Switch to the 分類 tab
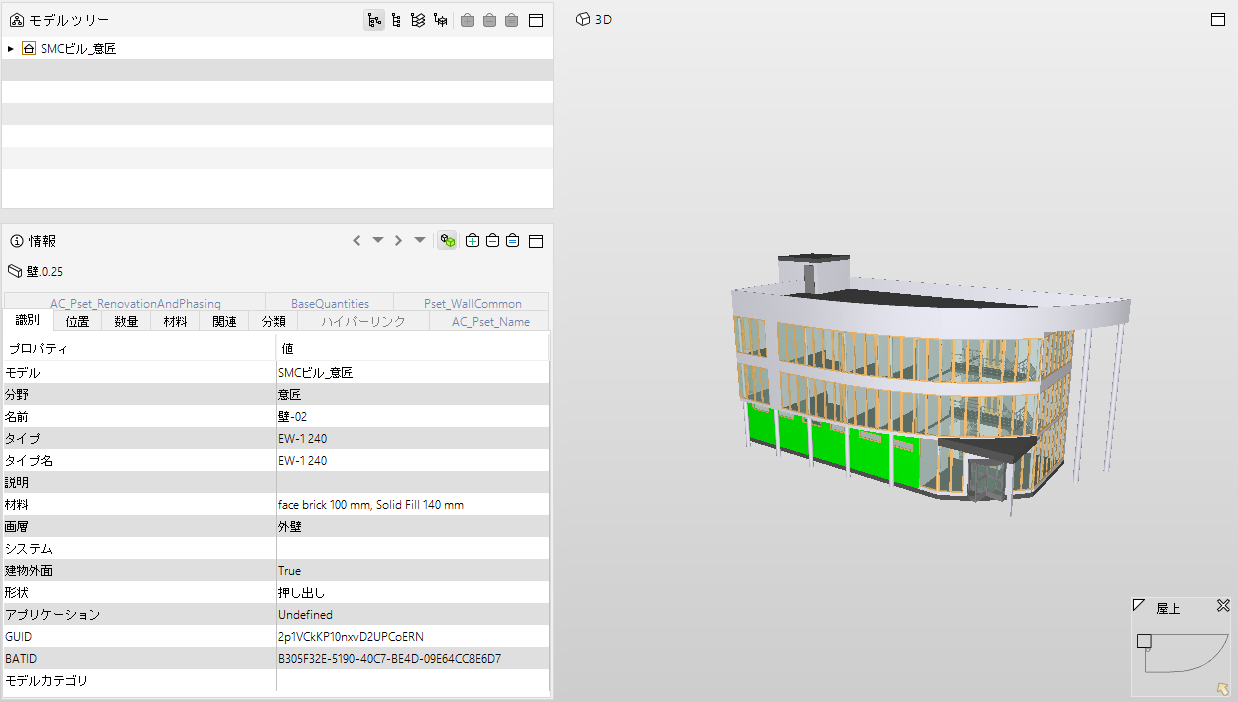The height and width of the screenshot is (702, 1238). click(274, 321)
